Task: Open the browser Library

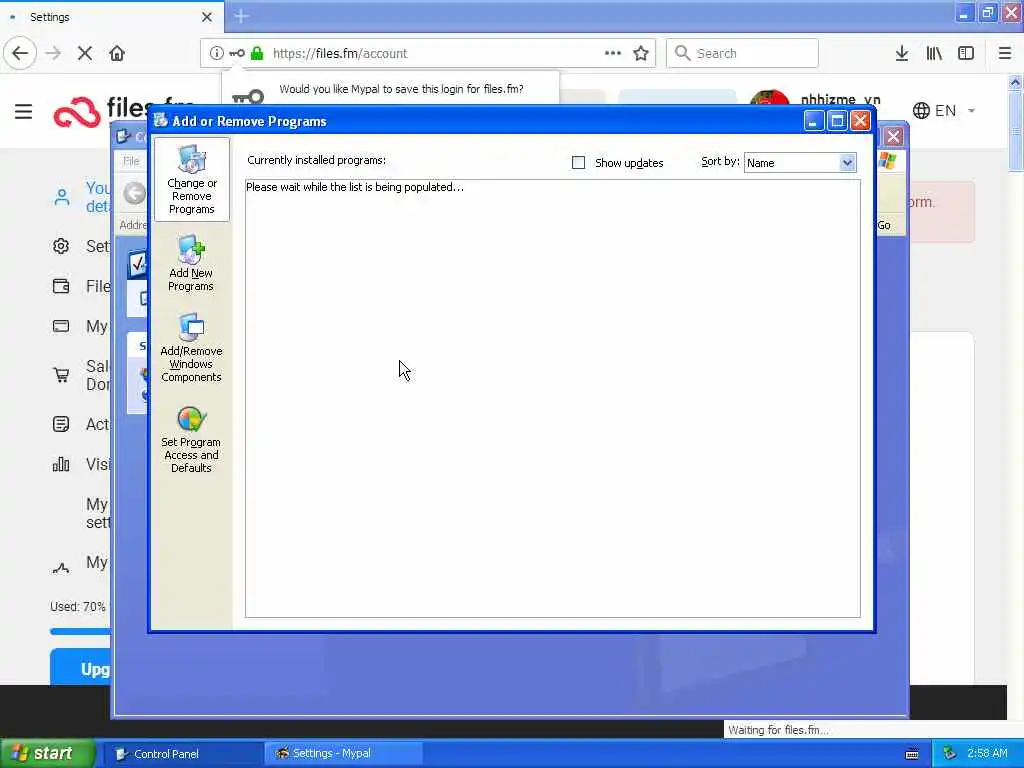Action: [934, 54]
